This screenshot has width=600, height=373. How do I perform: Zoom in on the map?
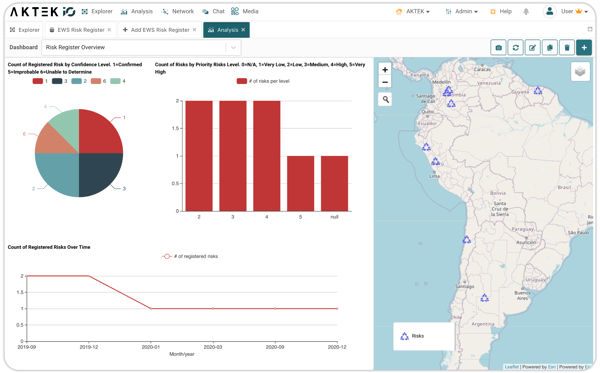point(385,70)
